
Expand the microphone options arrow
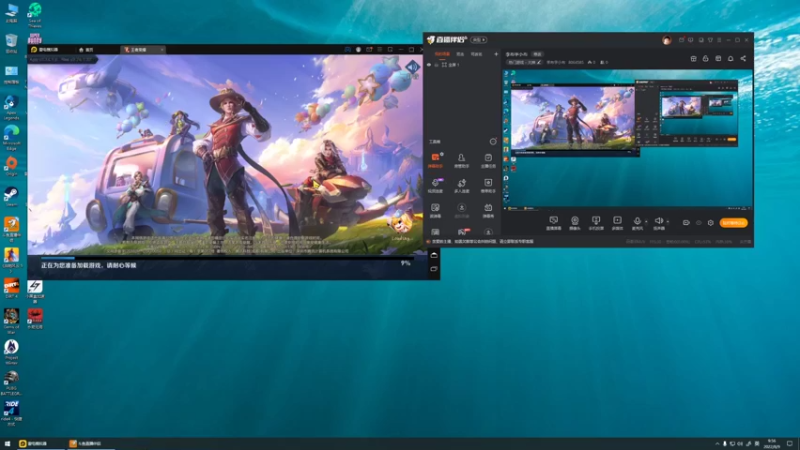coord(646,221)
